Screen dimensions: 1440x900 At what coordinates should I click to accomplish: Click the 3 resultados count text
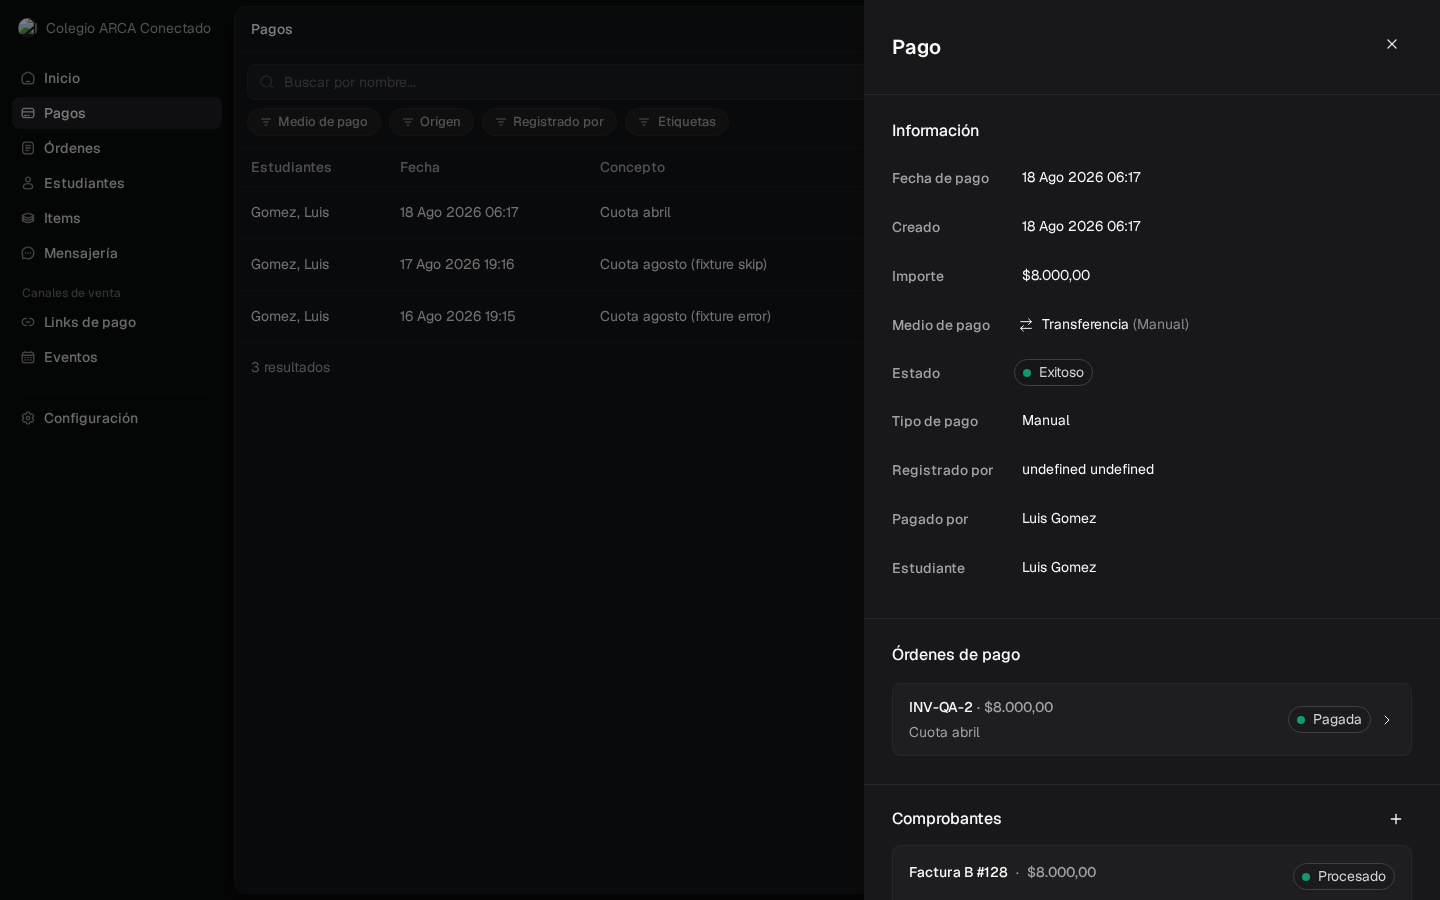[x=291, y=367]
